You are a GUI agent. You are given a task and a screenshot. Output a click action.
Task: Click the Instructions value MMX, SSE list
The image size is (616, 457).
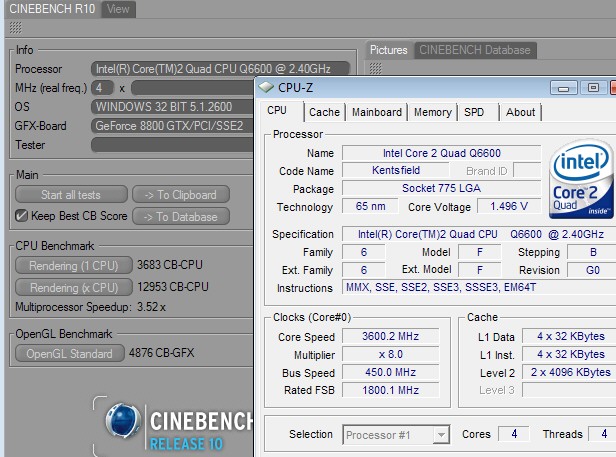[479, 288]
